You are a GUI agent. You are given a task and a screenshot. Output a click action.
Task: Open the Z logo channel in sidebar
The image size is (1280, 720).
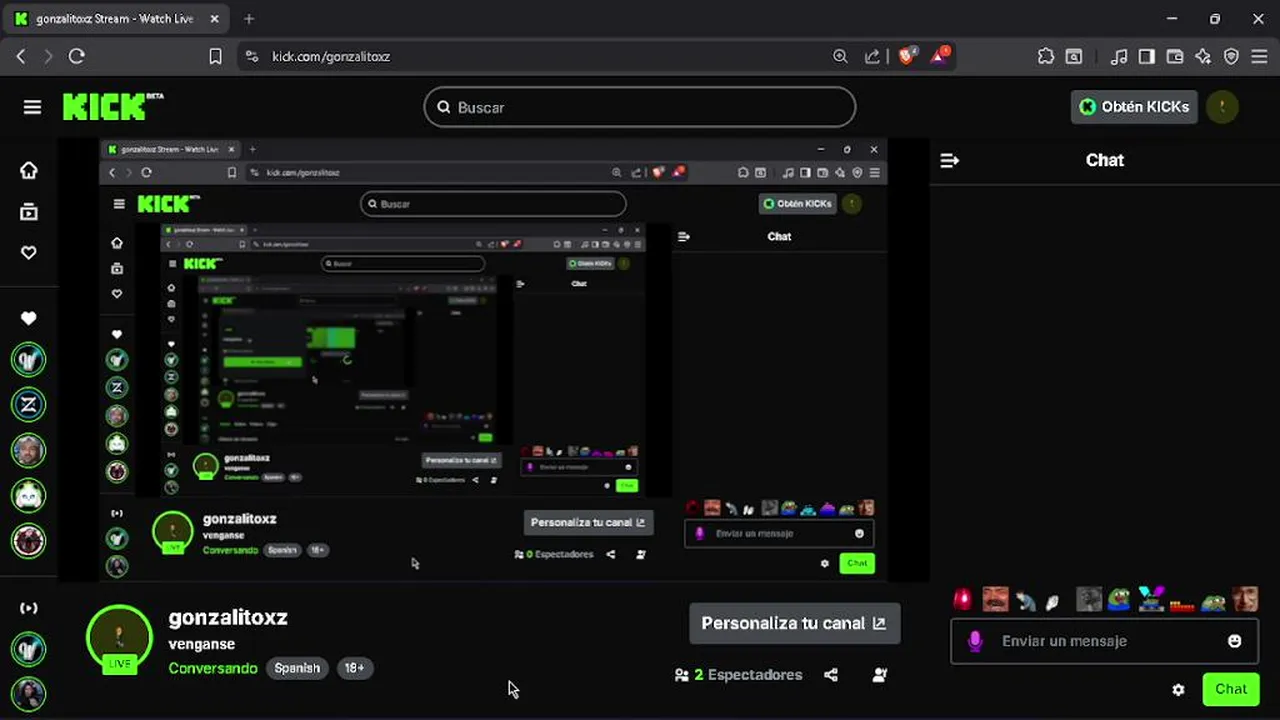tap(29, 405)
